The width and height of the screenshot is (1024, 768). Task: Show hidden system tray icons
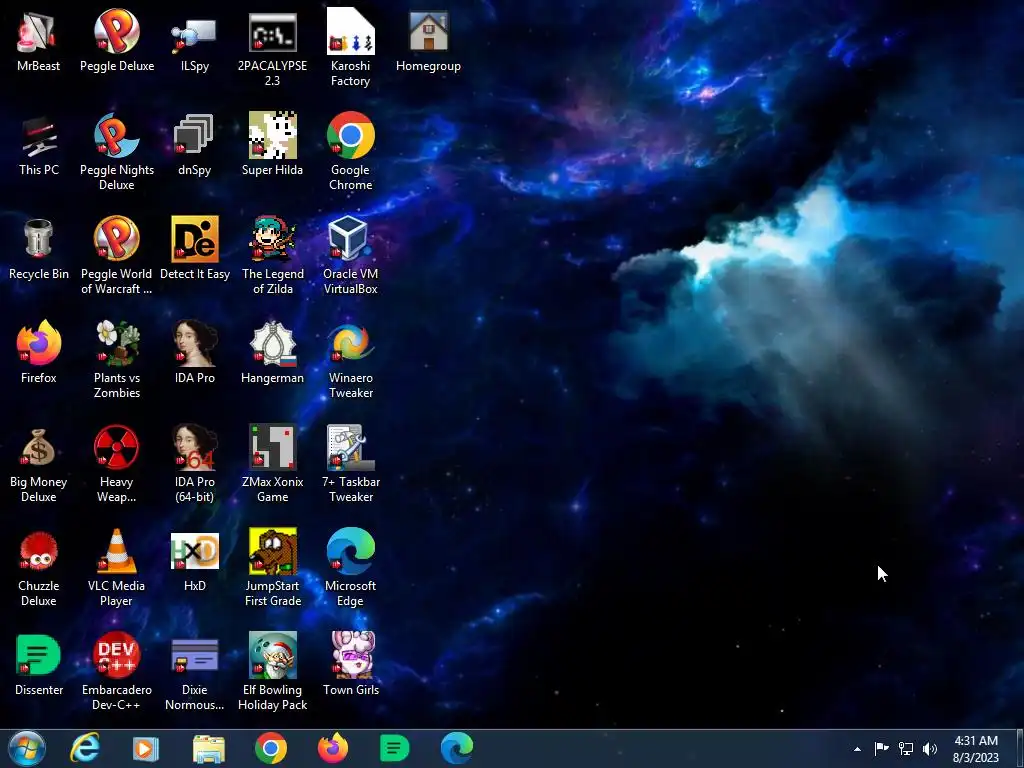[x=857, y=749]
